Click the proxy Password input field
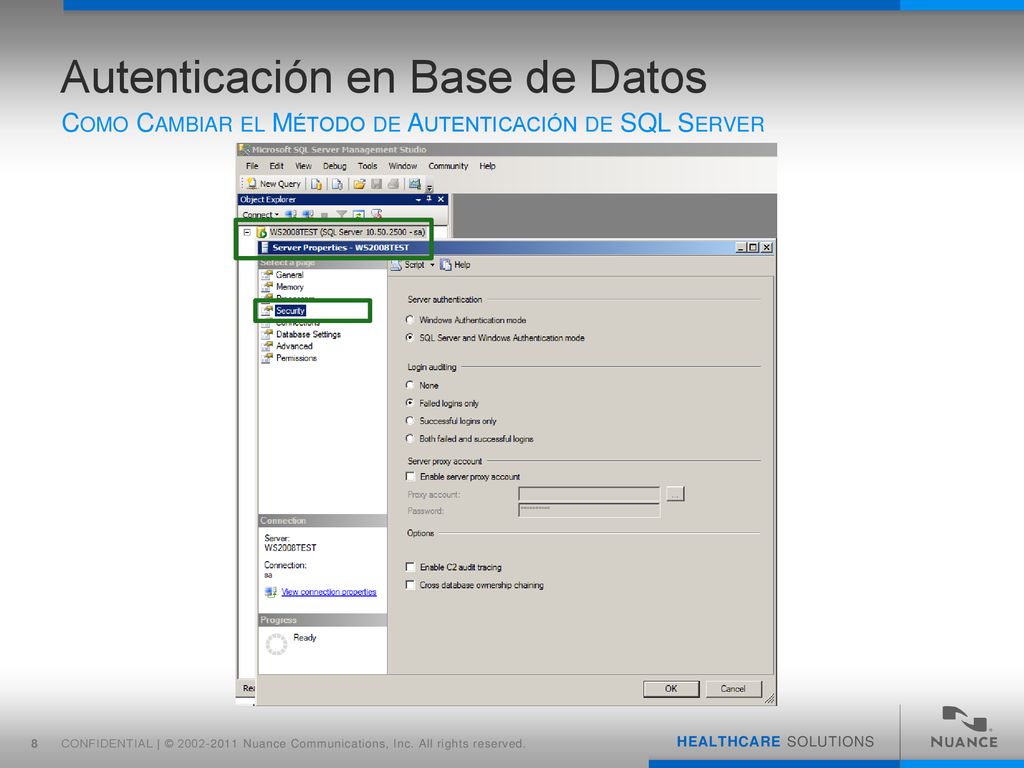The height and width of the screenshot is (768, 1024). pyautogui.click(x=589, y=510)
